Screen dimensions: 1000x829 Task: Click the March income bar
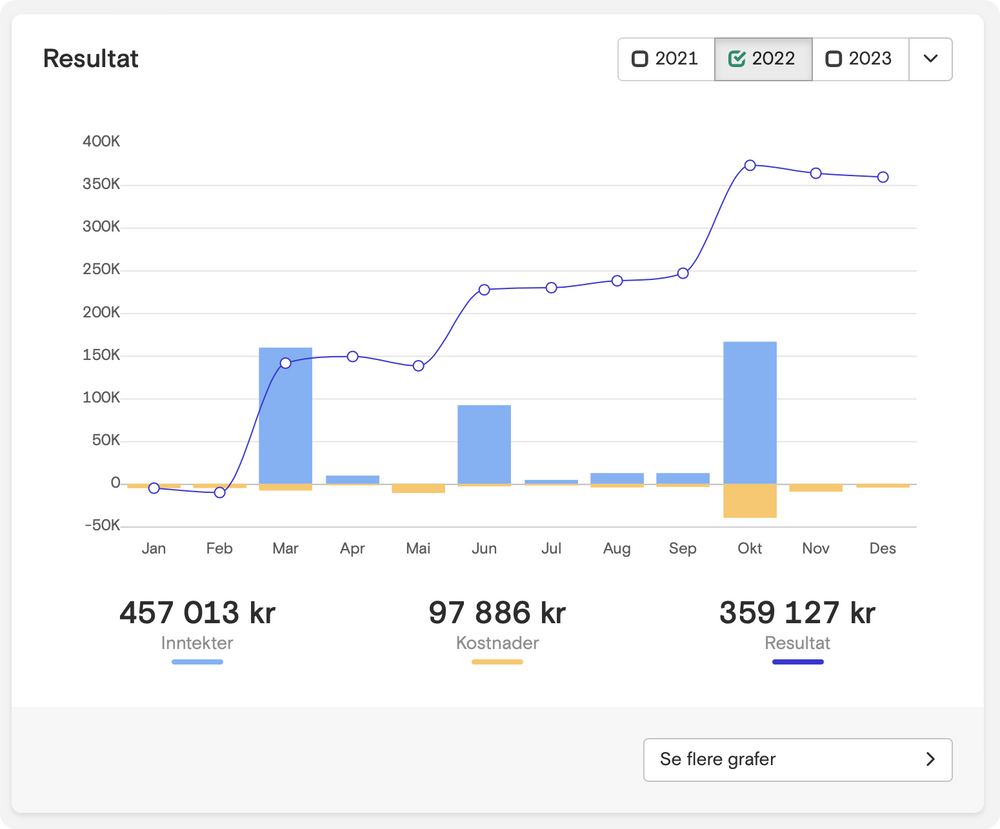click(286, 420)
